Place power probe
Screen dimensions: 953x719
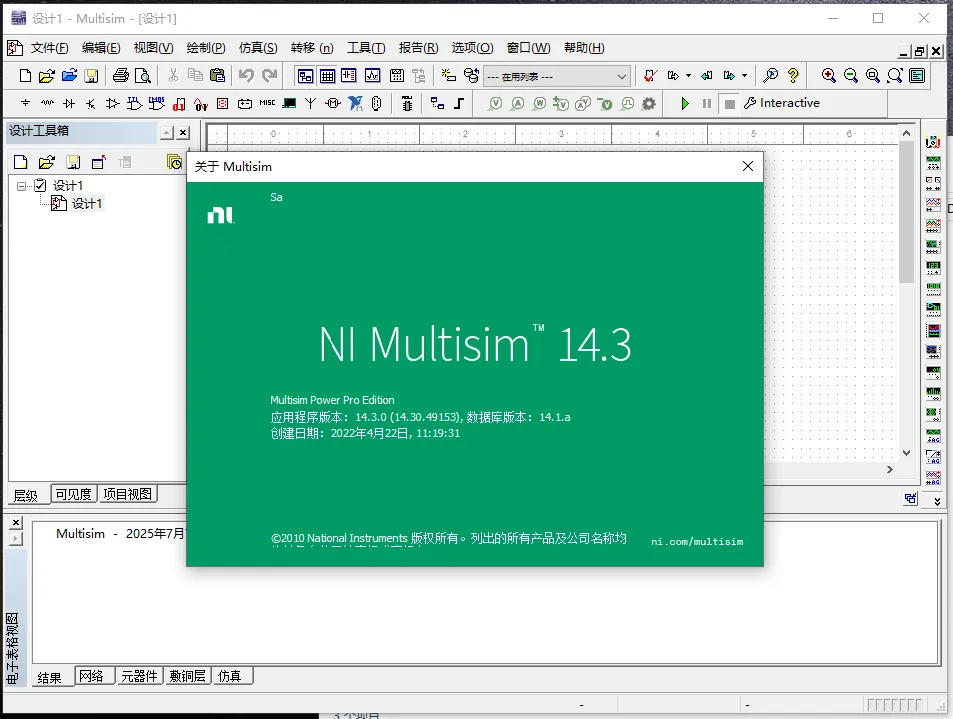[539, 103]
